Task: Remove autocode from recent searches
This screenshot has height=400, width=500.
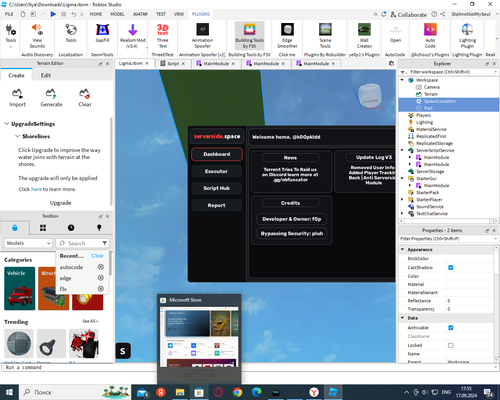Action: (101, 267)
